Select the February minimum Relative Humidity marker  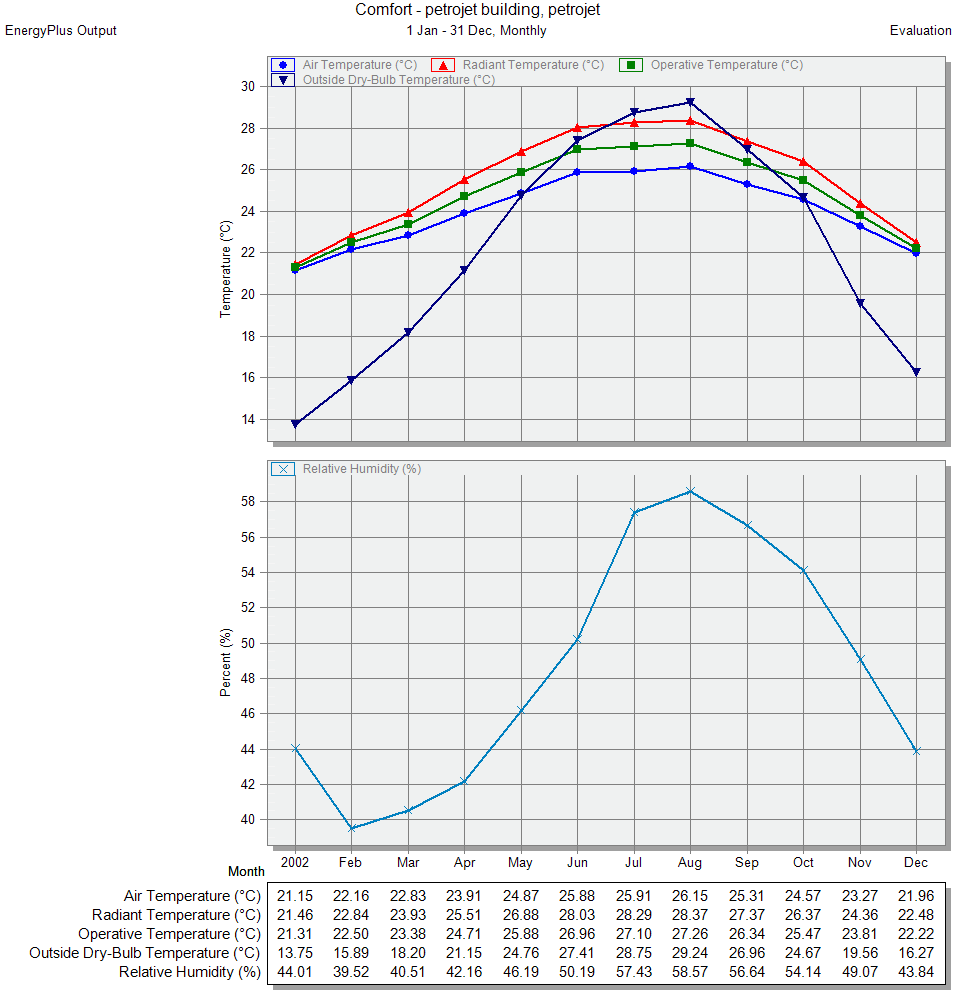point(351,828)
